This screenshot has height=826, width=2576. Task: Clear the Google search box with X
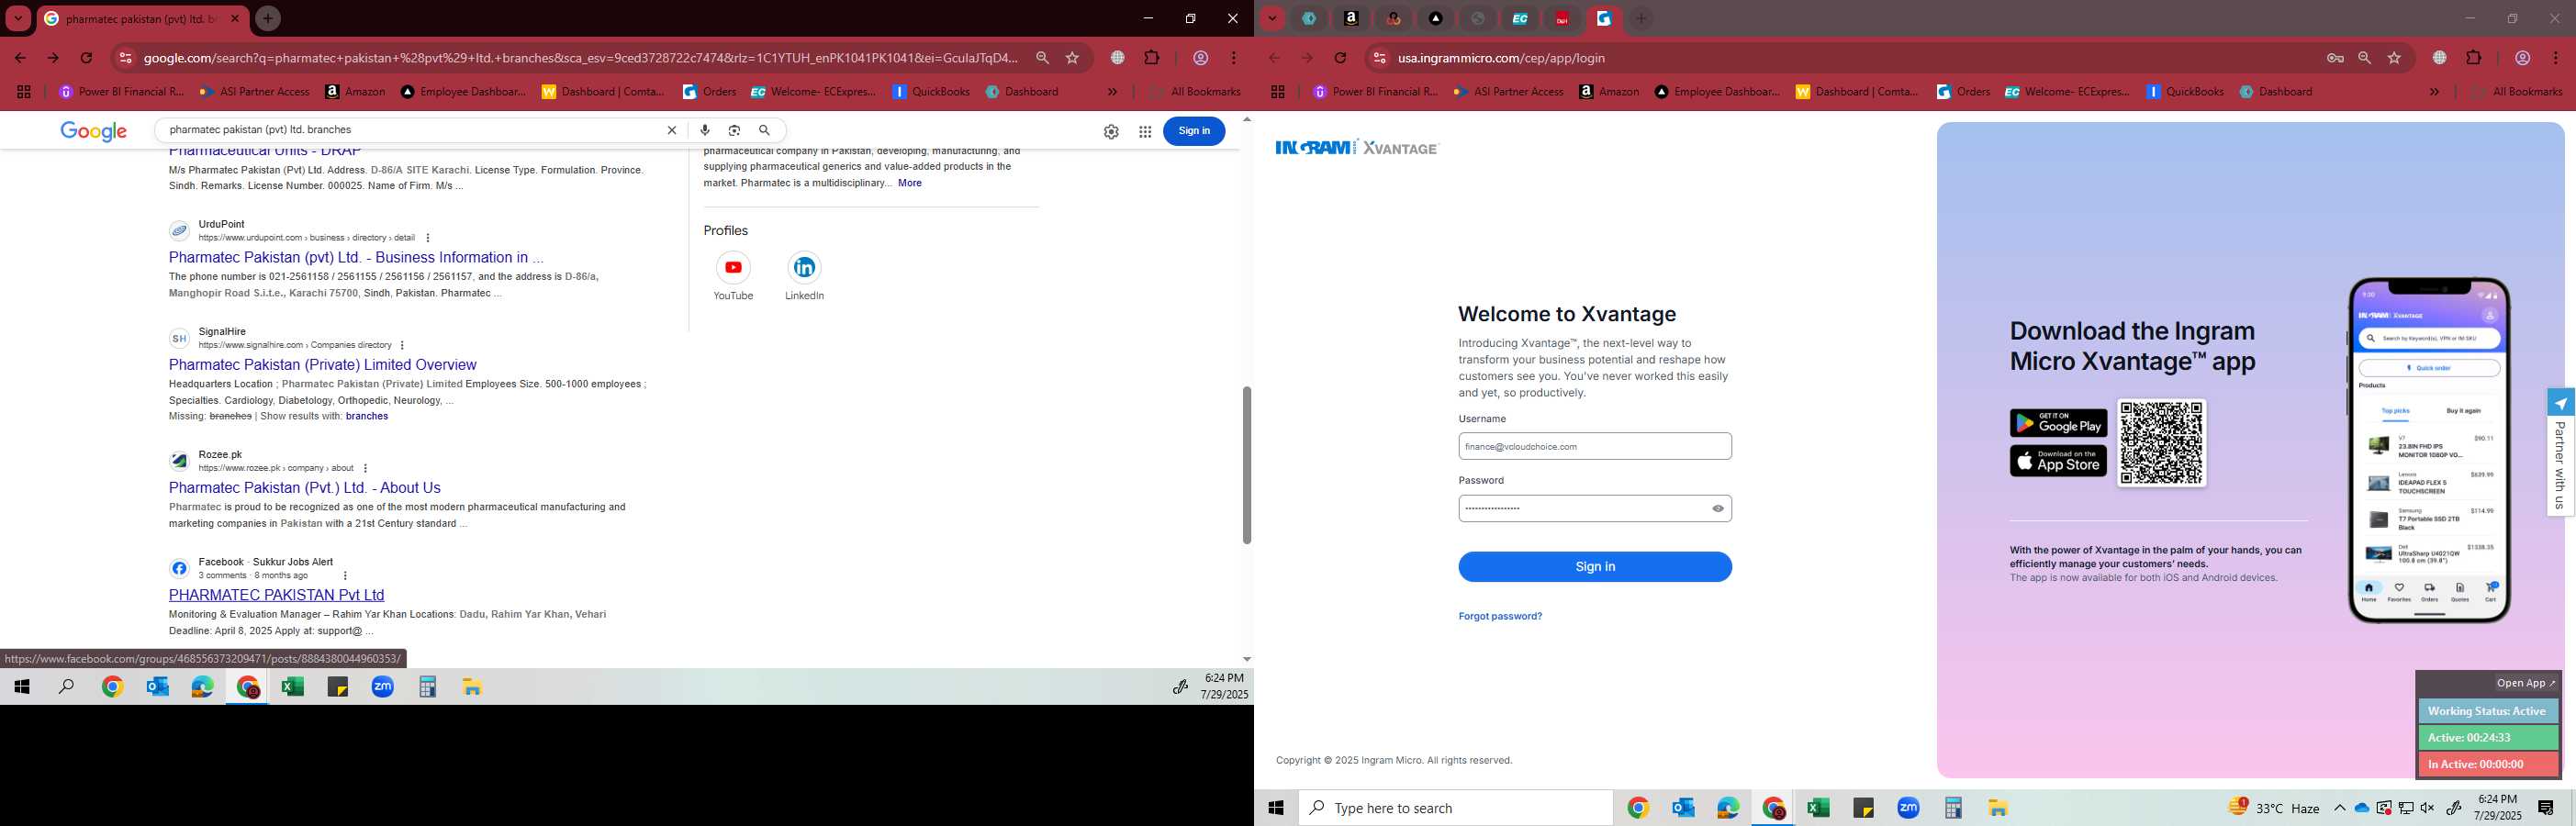671,130
